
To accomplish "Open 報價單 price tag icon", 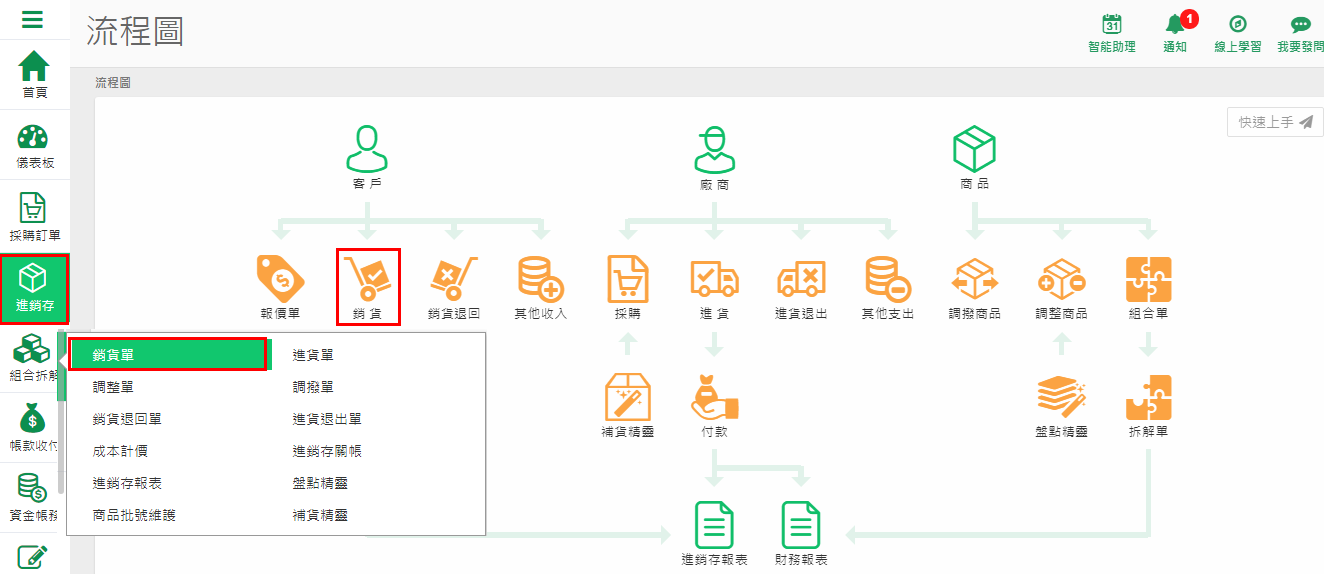I will [x=280, y=279].
